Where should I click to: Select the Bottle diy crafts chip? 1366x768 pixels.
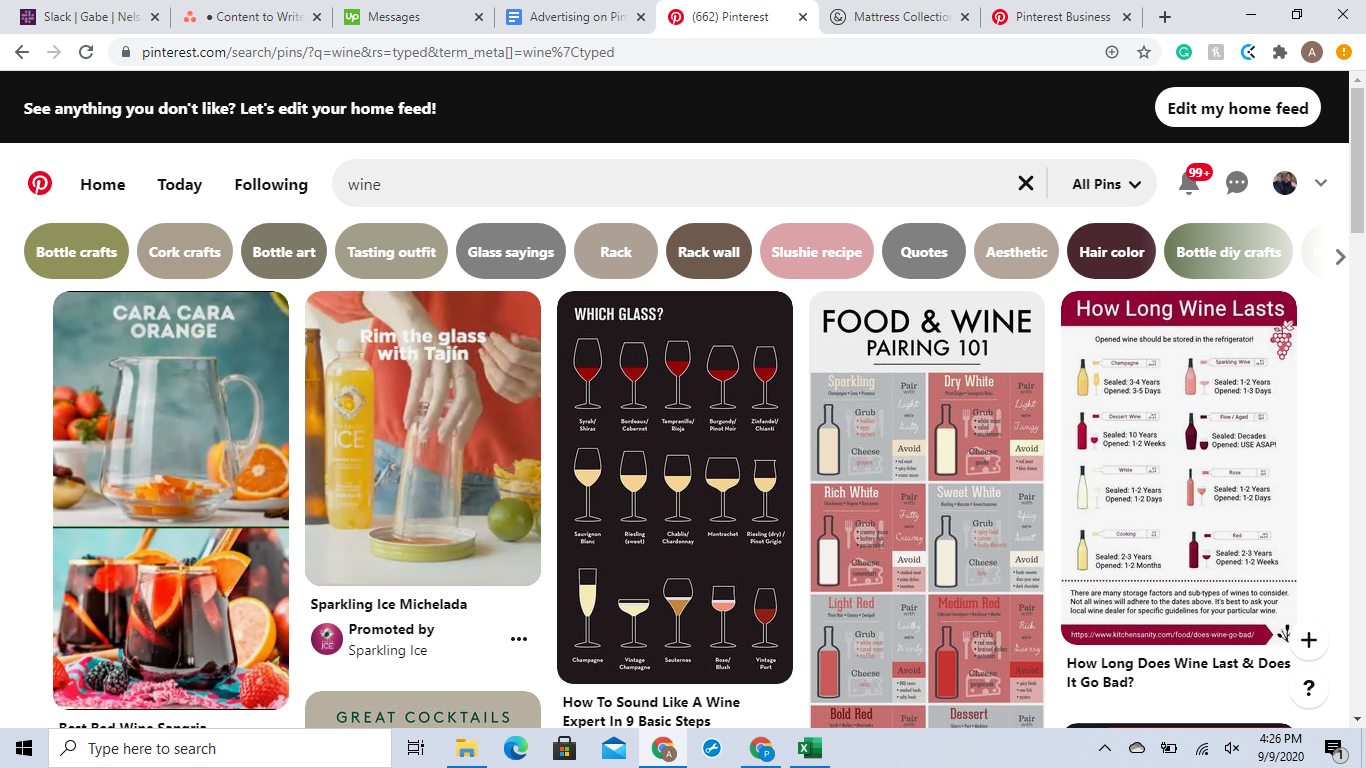(1228, 252)
